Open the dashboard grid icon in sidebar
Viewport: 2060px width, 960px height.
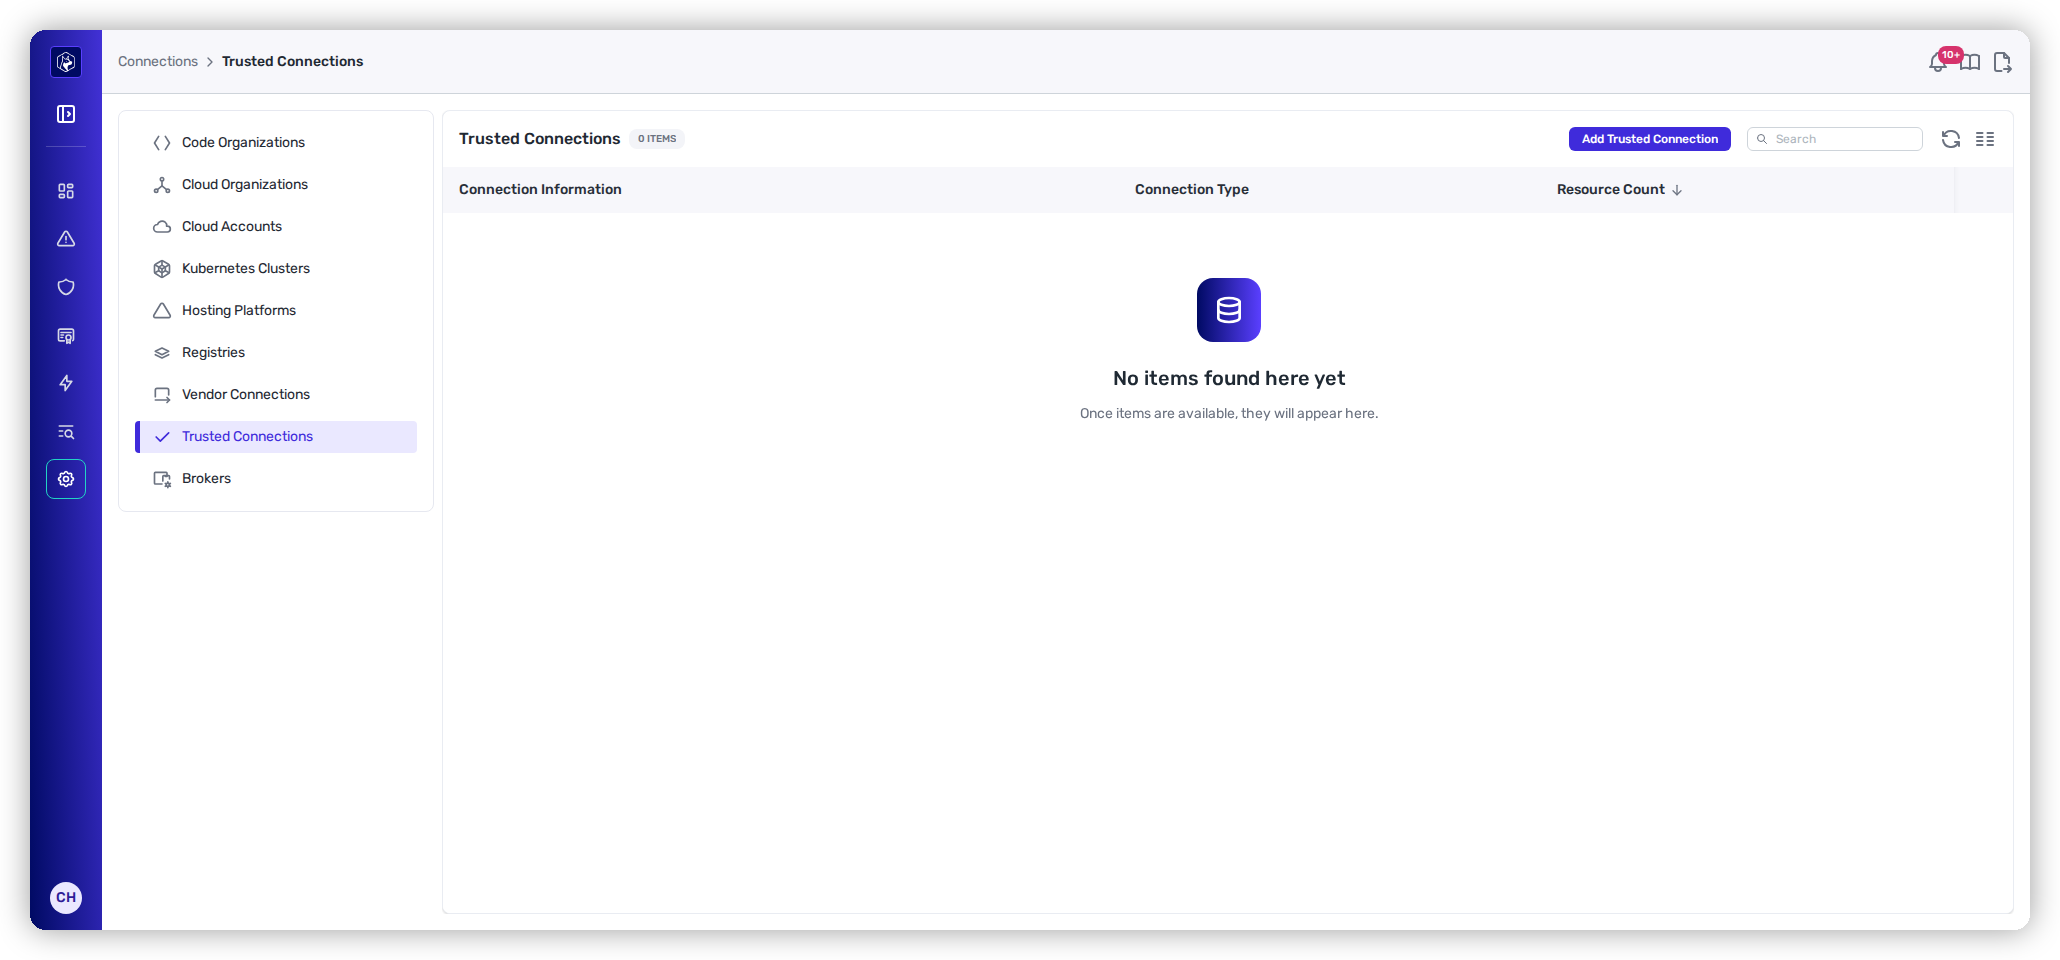pyautogui.click(x=66, y=191)
